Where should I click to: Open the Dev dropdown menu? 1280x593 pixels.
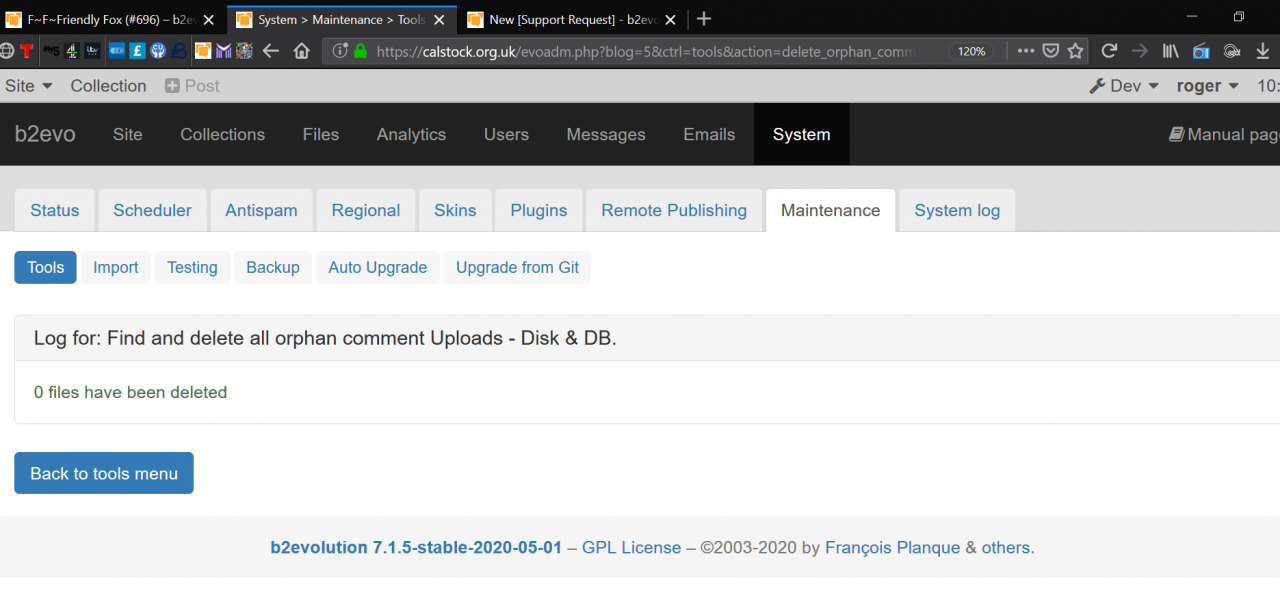pos(1124,86)
